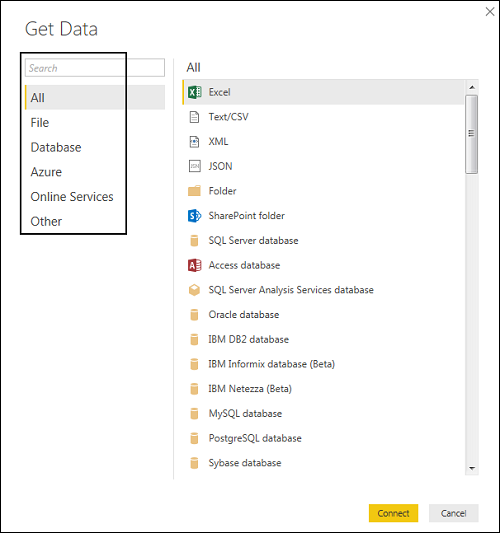Click the Connect button
Screen dimensions: 500x533
tap(393, 513)
